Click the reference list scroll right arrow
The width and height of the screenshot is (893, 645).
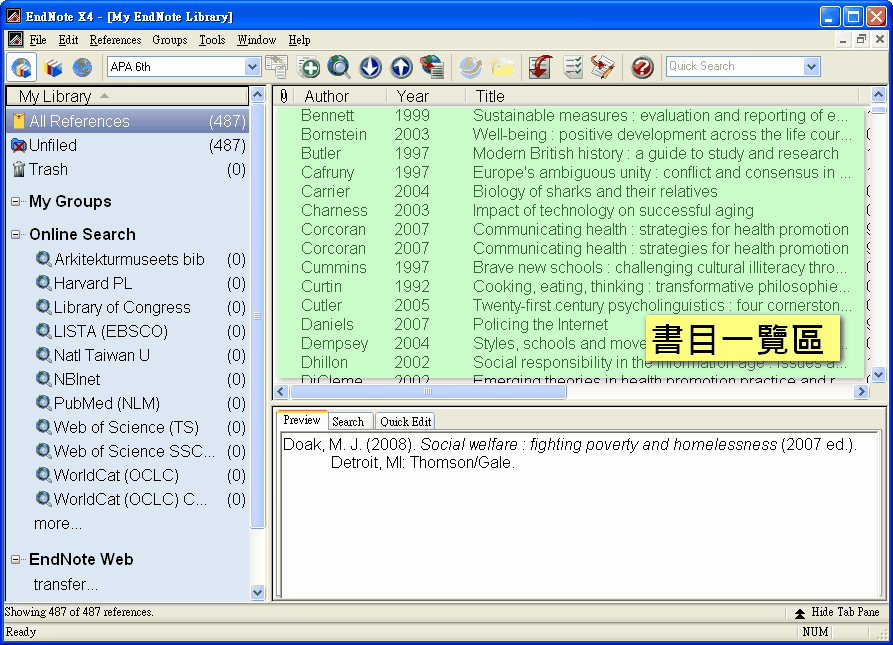pos(861,392)
